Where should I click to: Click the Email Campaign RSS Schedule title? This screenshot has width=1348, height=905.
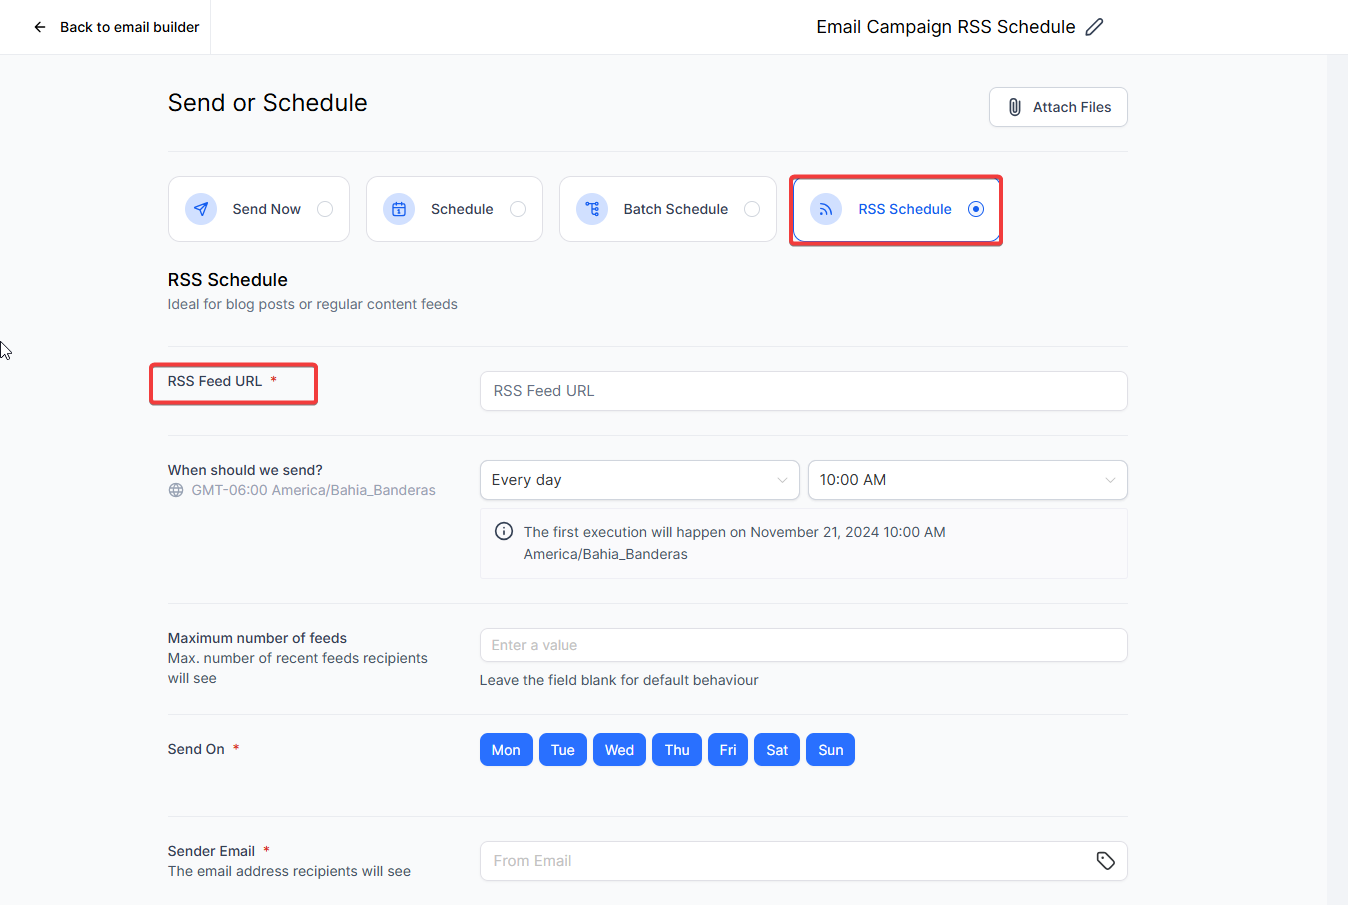click(946, 27)
